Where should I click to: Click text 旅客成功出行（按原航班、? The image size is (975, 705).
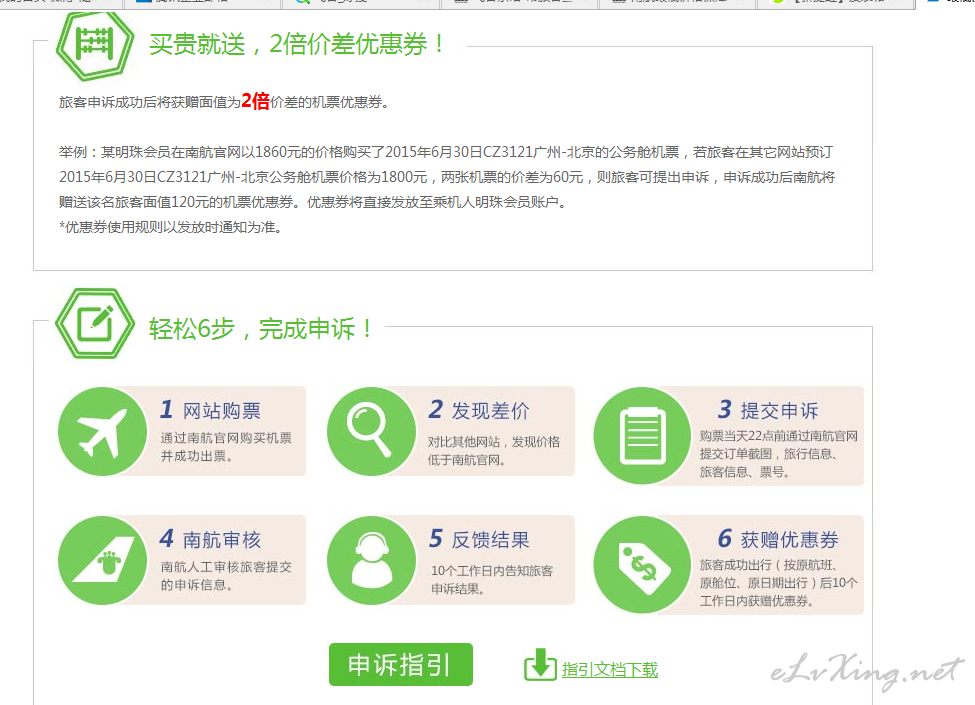pyautogui.click(x=768, y=565)
